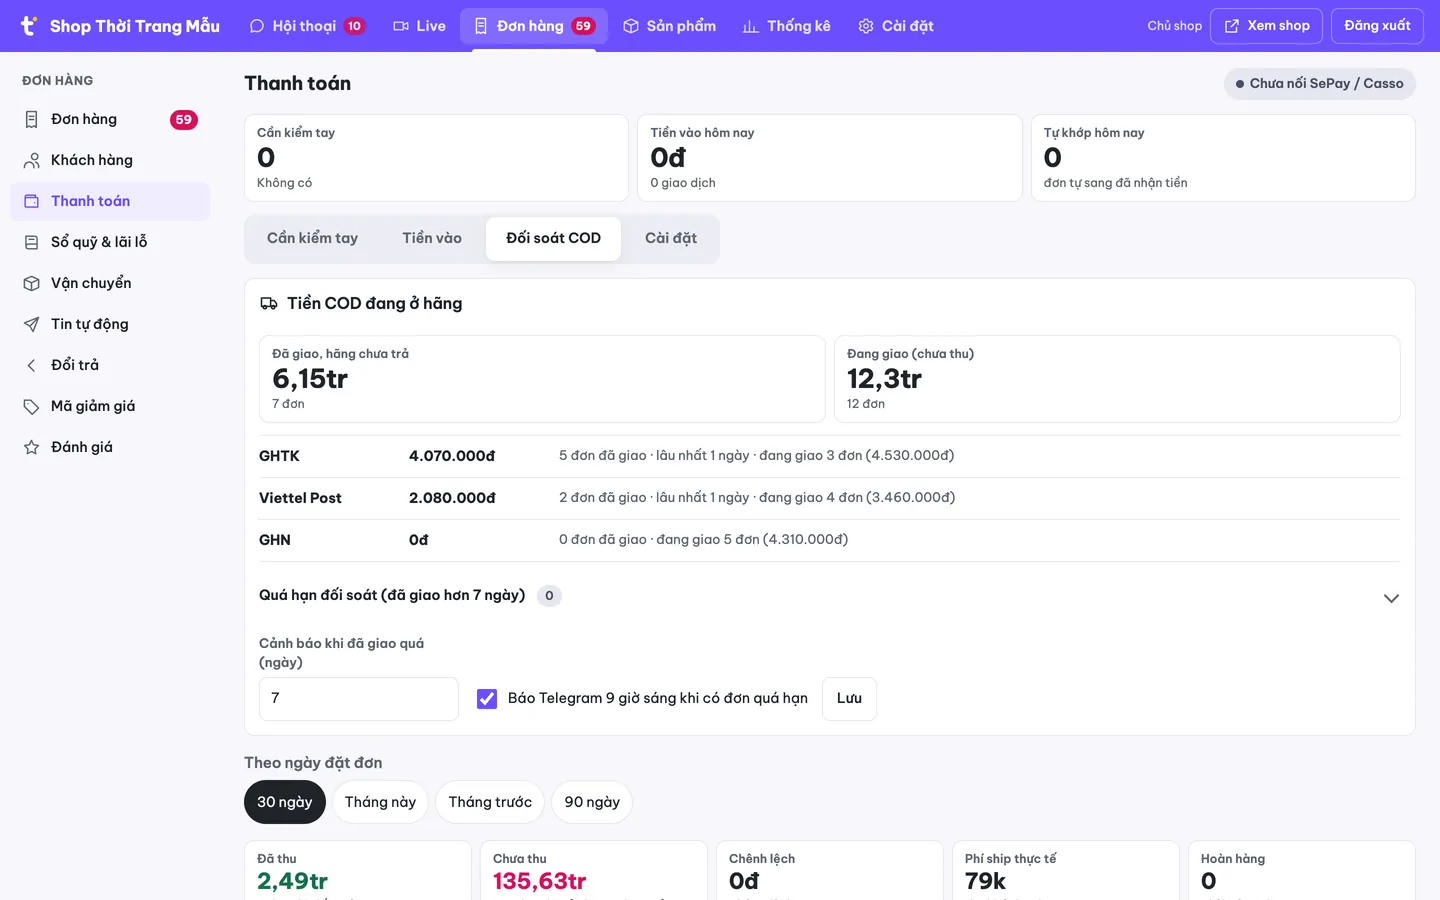Uncheck the Báo Telegram 9 giờ sáng checkbox
This screenshot has height=900, width=1440.
coord(487,699)
